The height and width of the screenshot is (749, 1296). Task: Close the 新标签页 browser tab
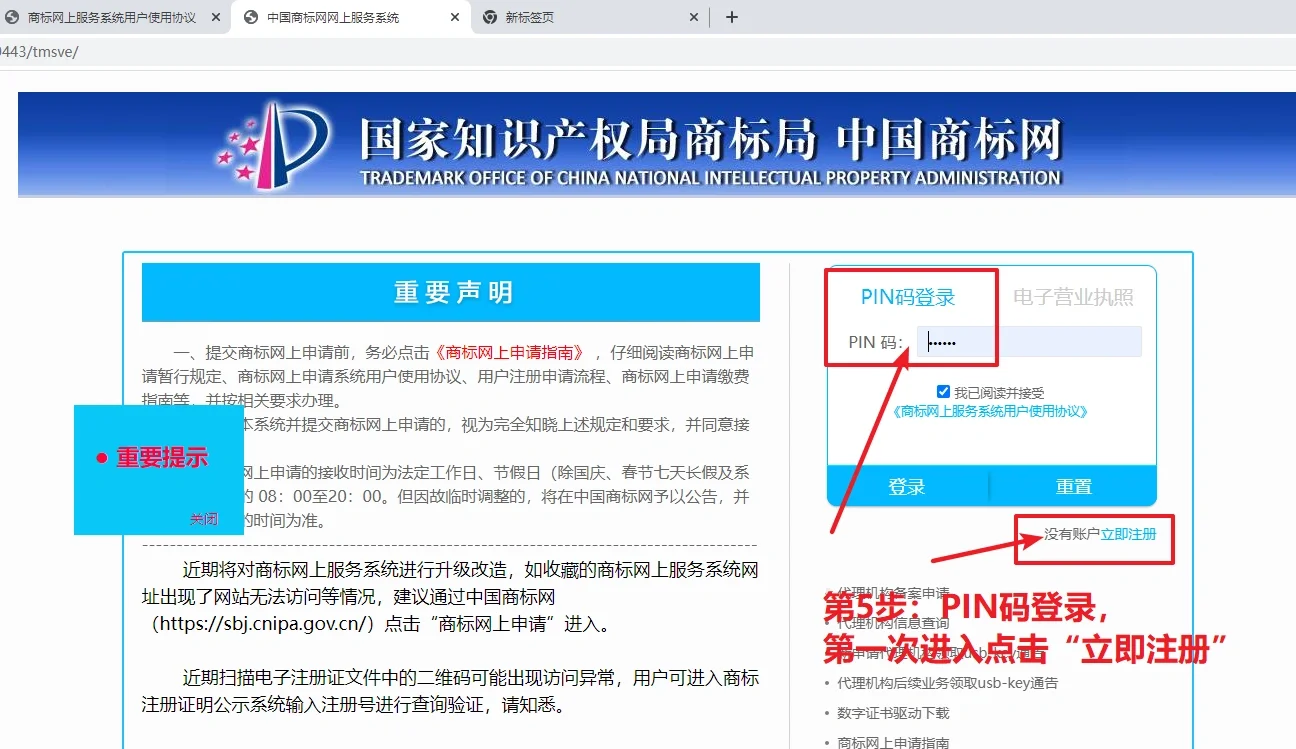[694, 17]
